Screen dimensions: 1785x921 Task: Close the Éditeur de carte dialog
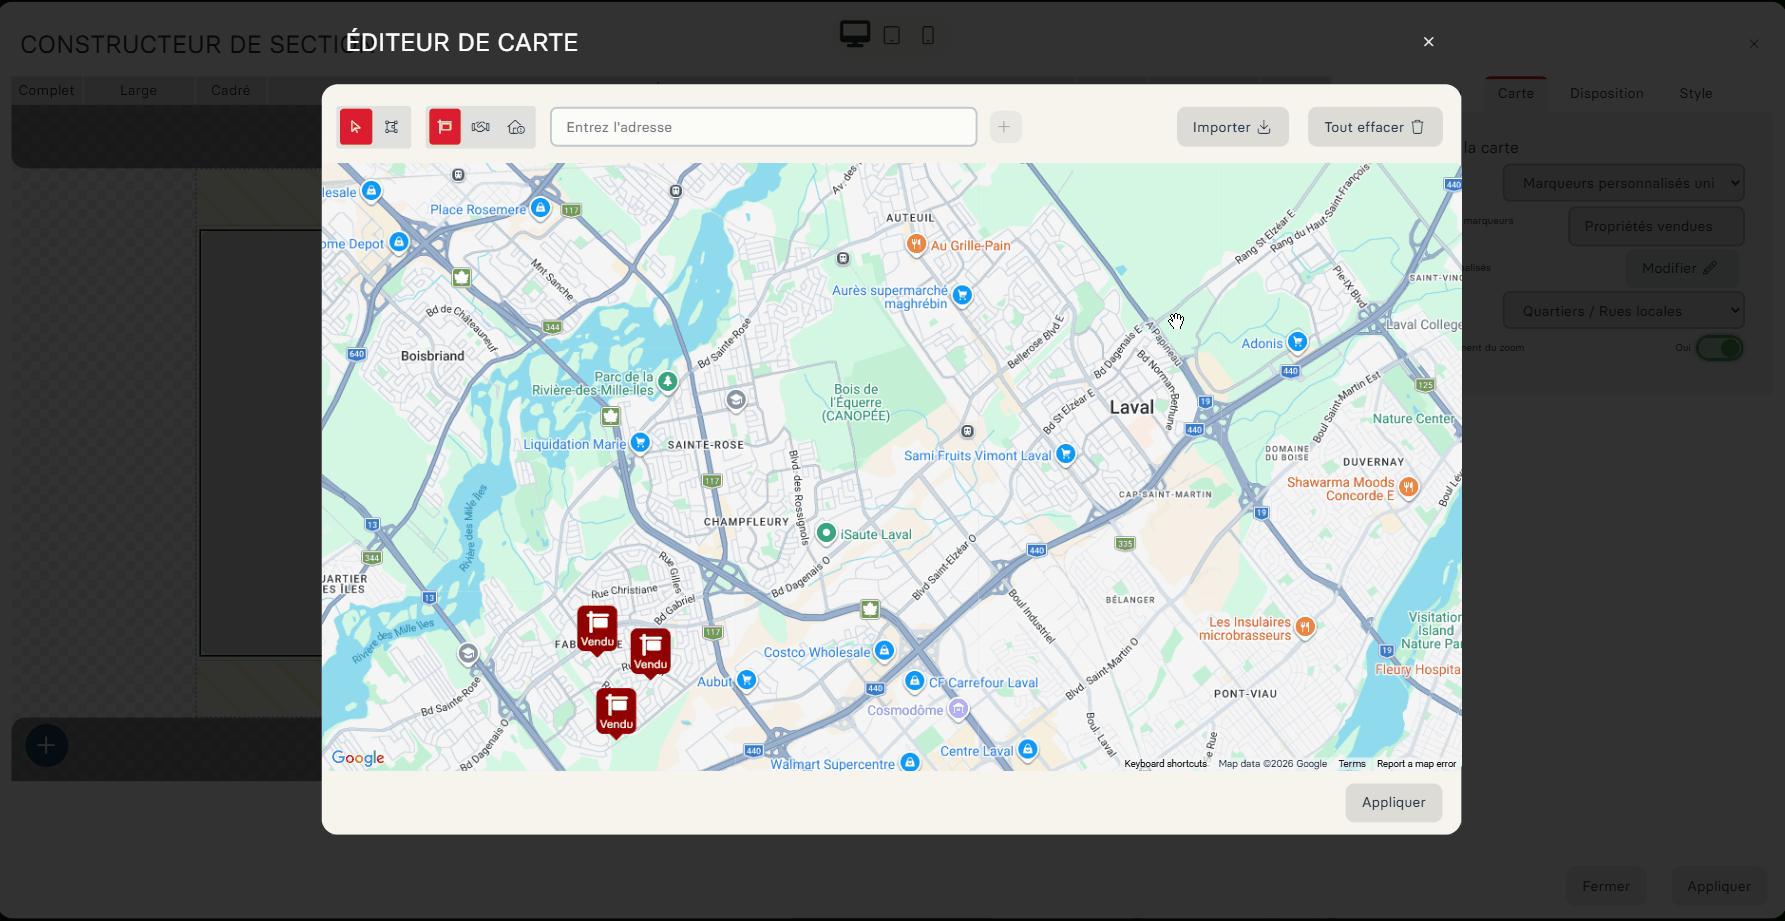[1428, 42]
